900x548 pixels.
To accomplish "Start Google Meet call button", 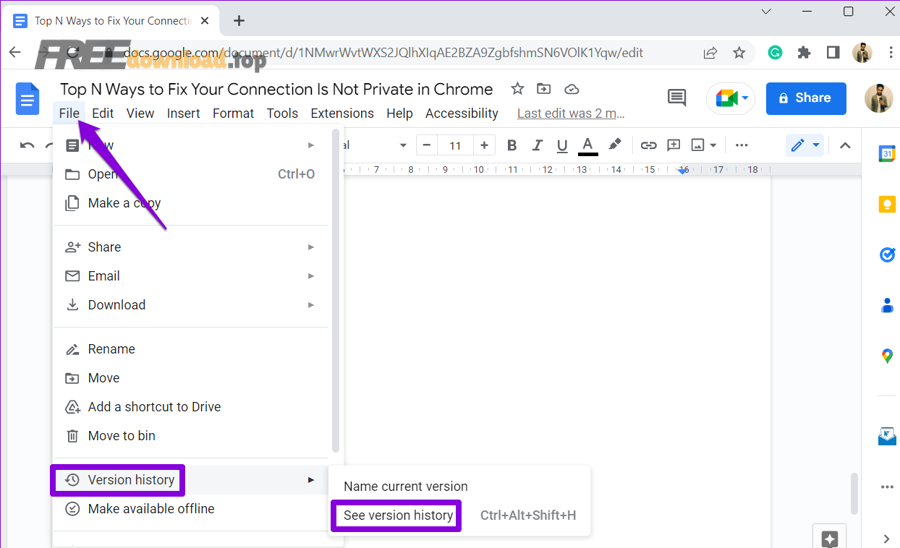I will (730, 98).
